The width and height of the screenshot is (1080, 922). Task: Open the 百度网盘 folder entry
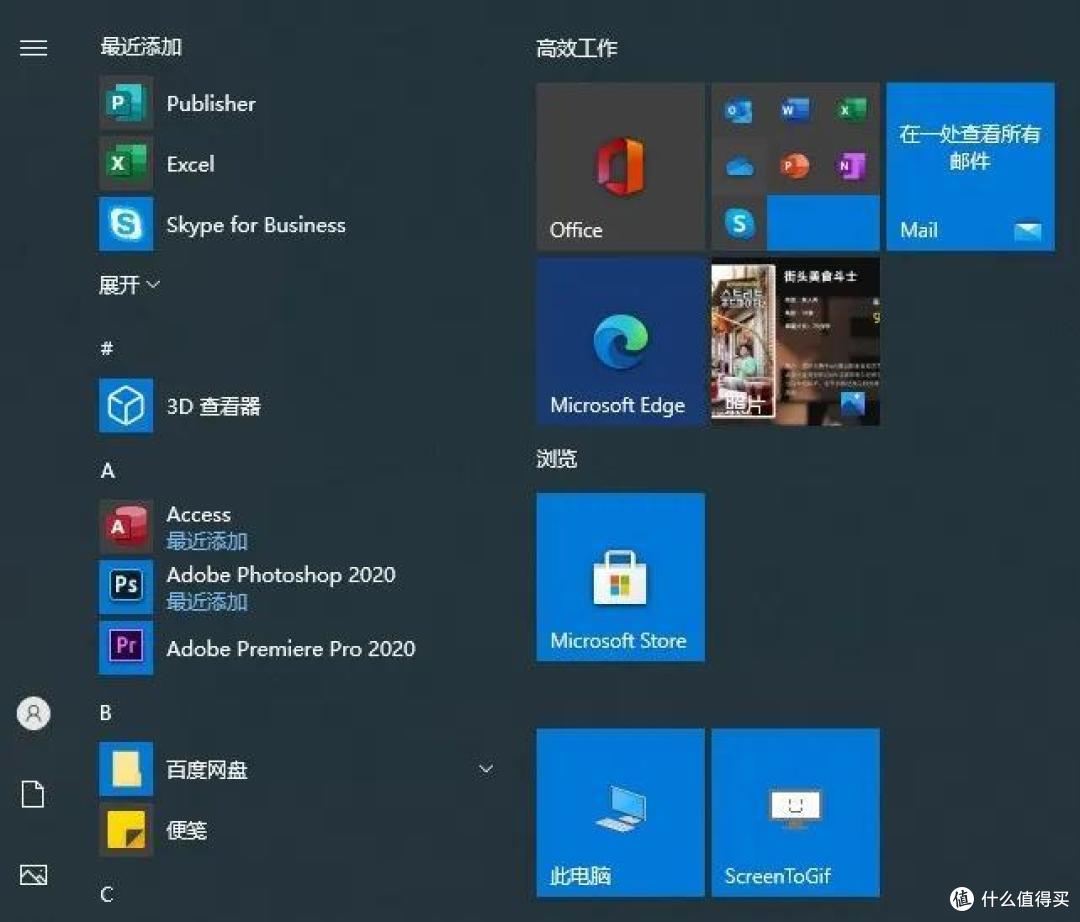296,769
